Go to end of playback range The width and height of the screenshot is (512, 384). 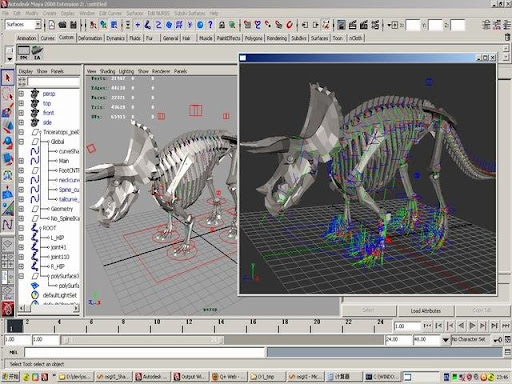pyautogui.click(x=506, y=326)
